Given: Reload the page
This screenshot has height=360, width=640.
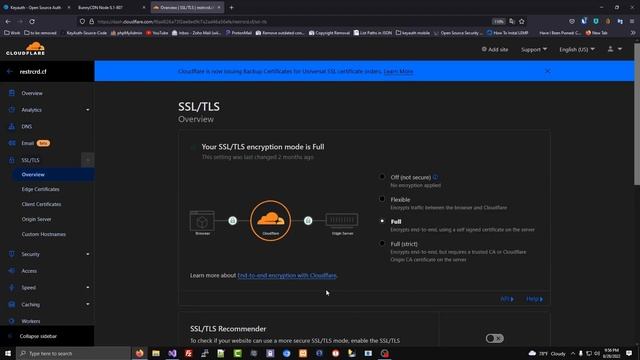Looking at the screenshot, I should [x=32, y=21].
